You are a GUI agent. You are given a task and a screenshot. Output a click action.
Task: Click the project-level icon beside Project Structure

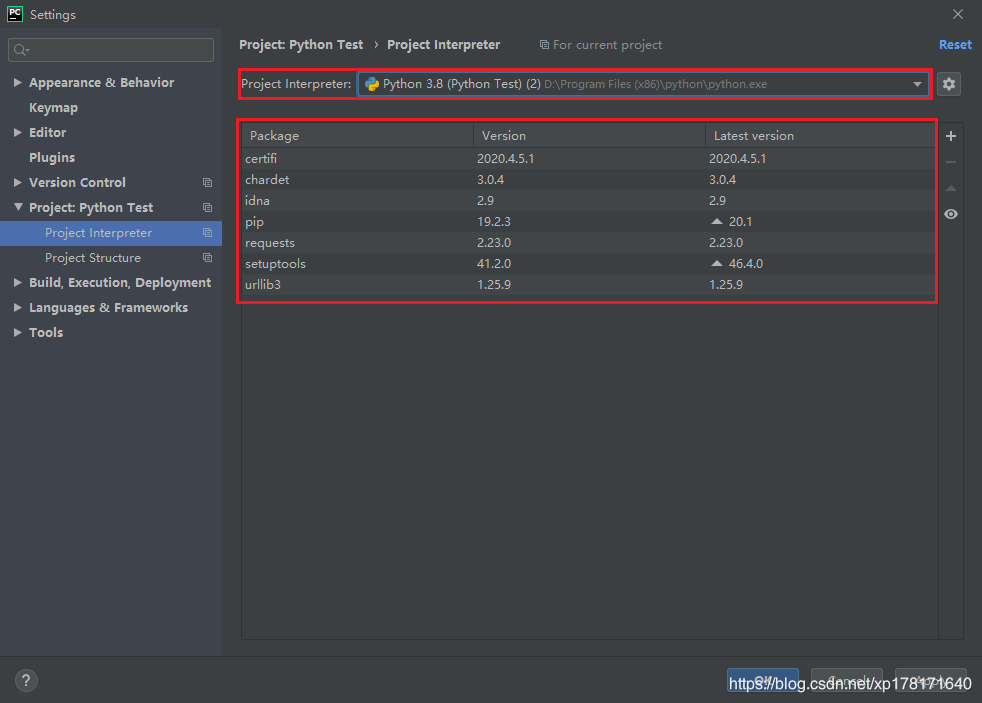click(x=207, y=258)
